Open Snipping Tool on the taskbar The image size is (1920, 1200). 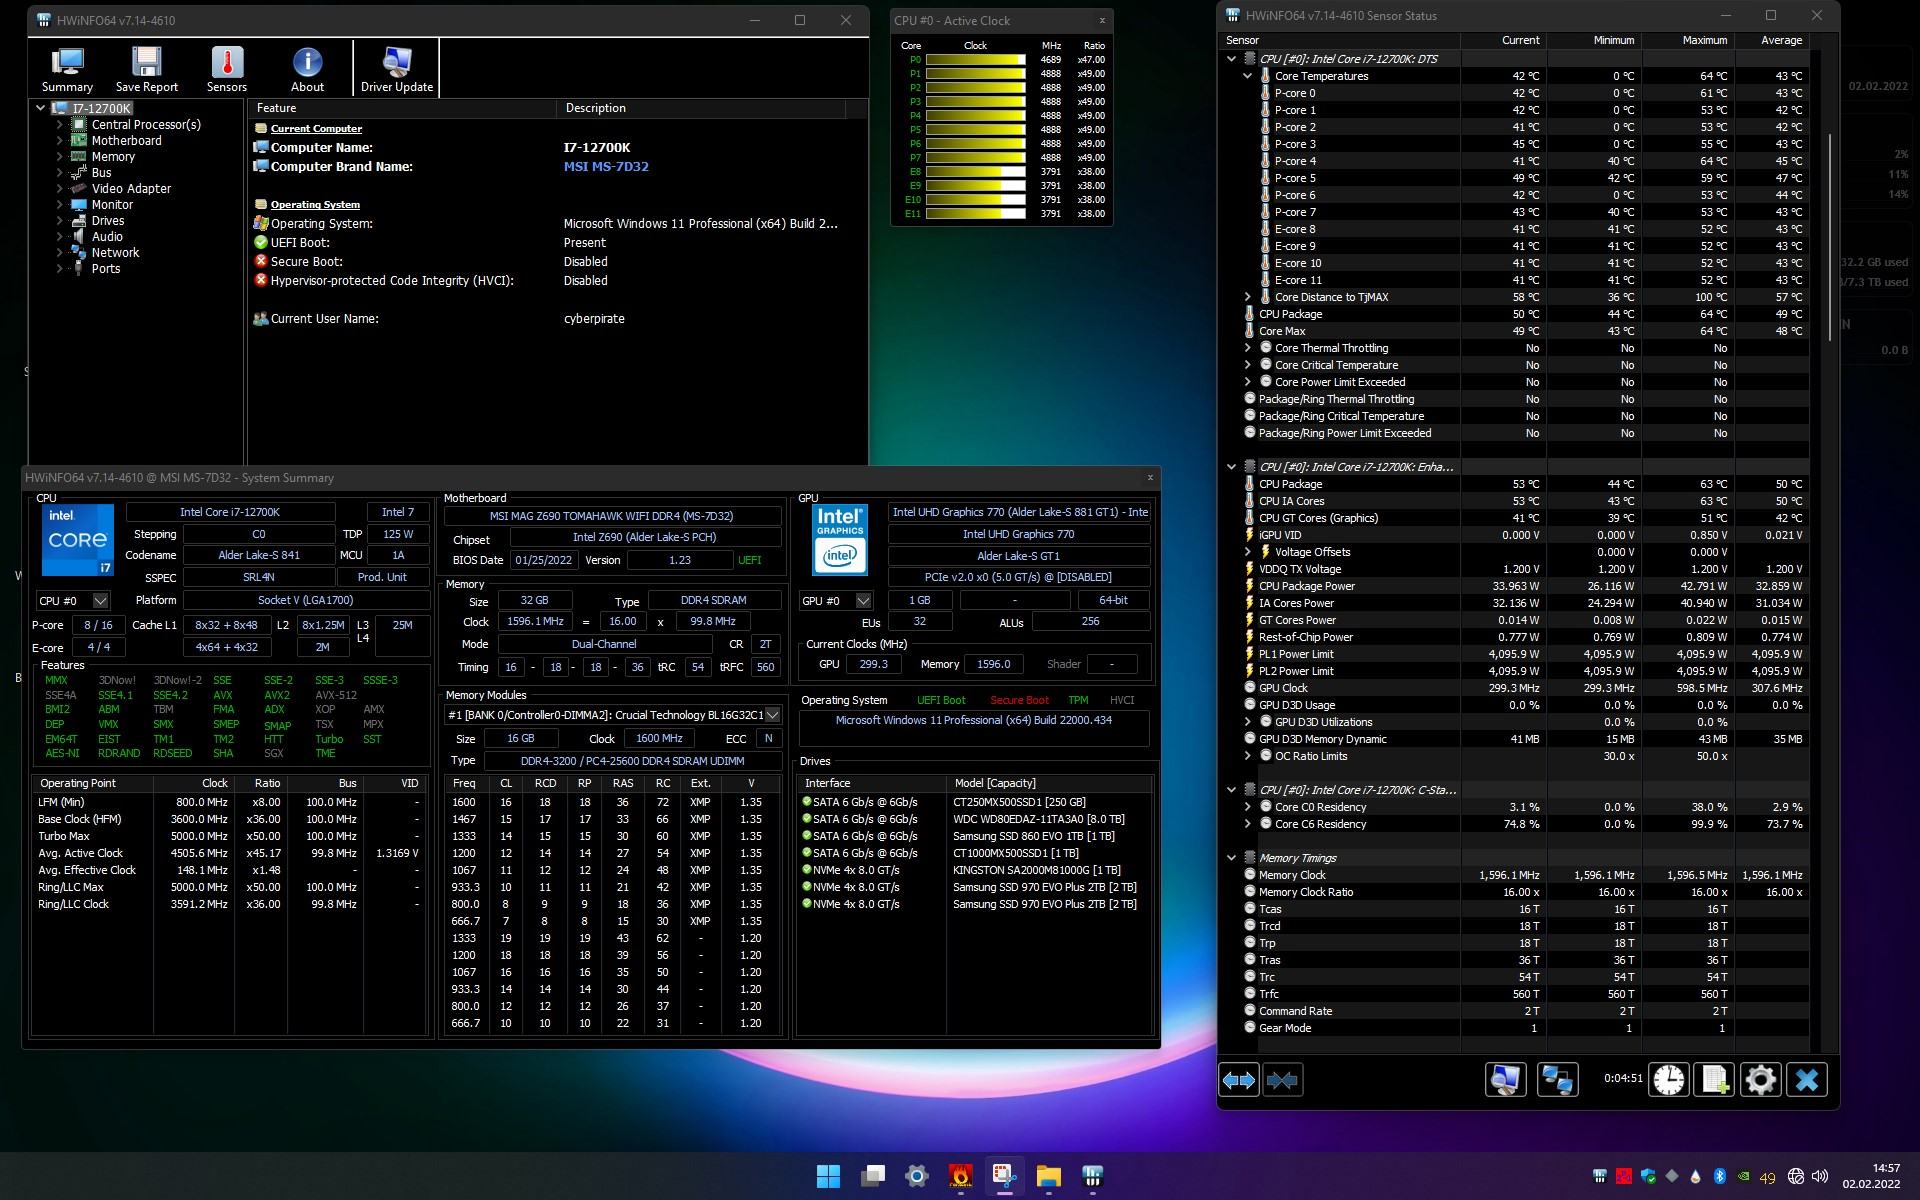point(1004,1176)
